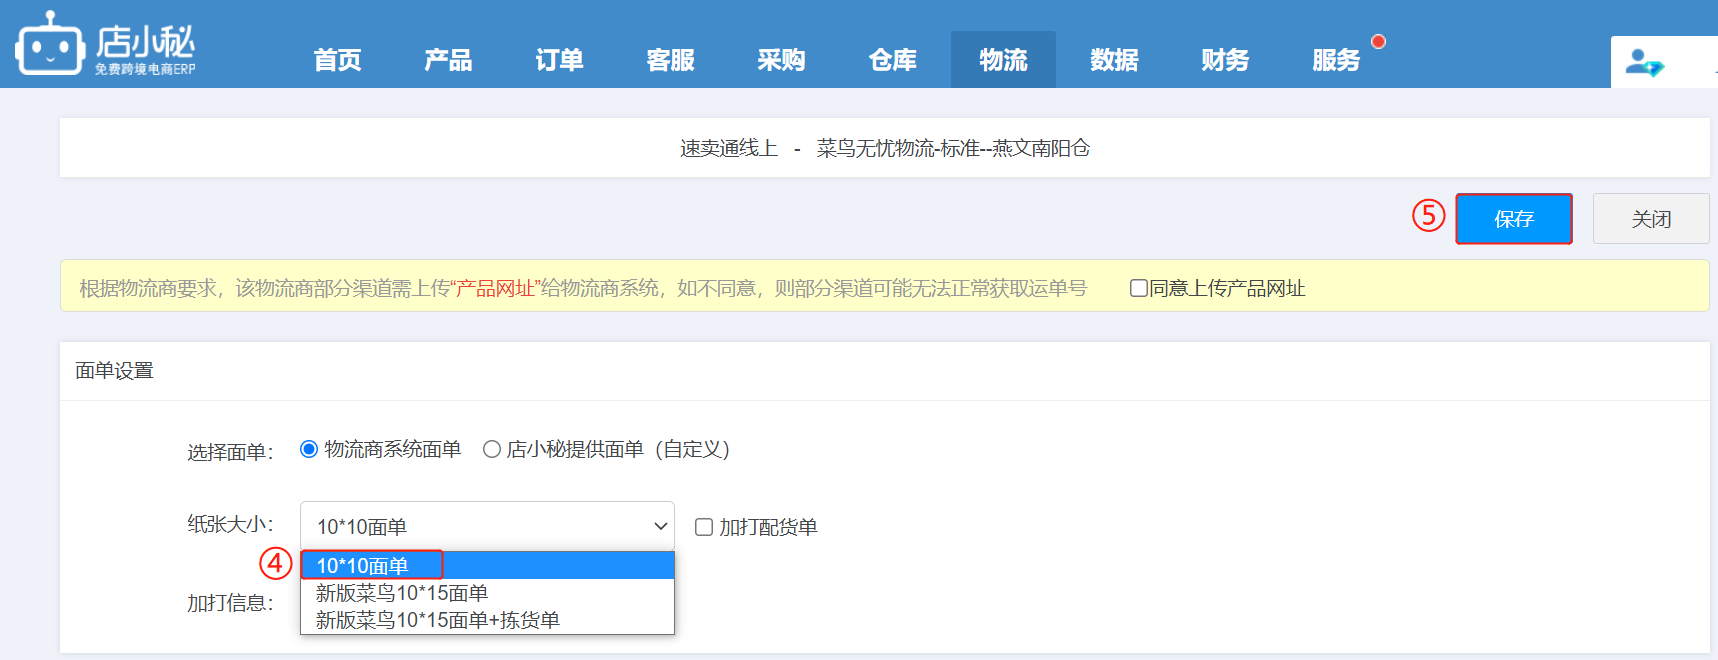Click the 选择面单 label

coord(230,452)
